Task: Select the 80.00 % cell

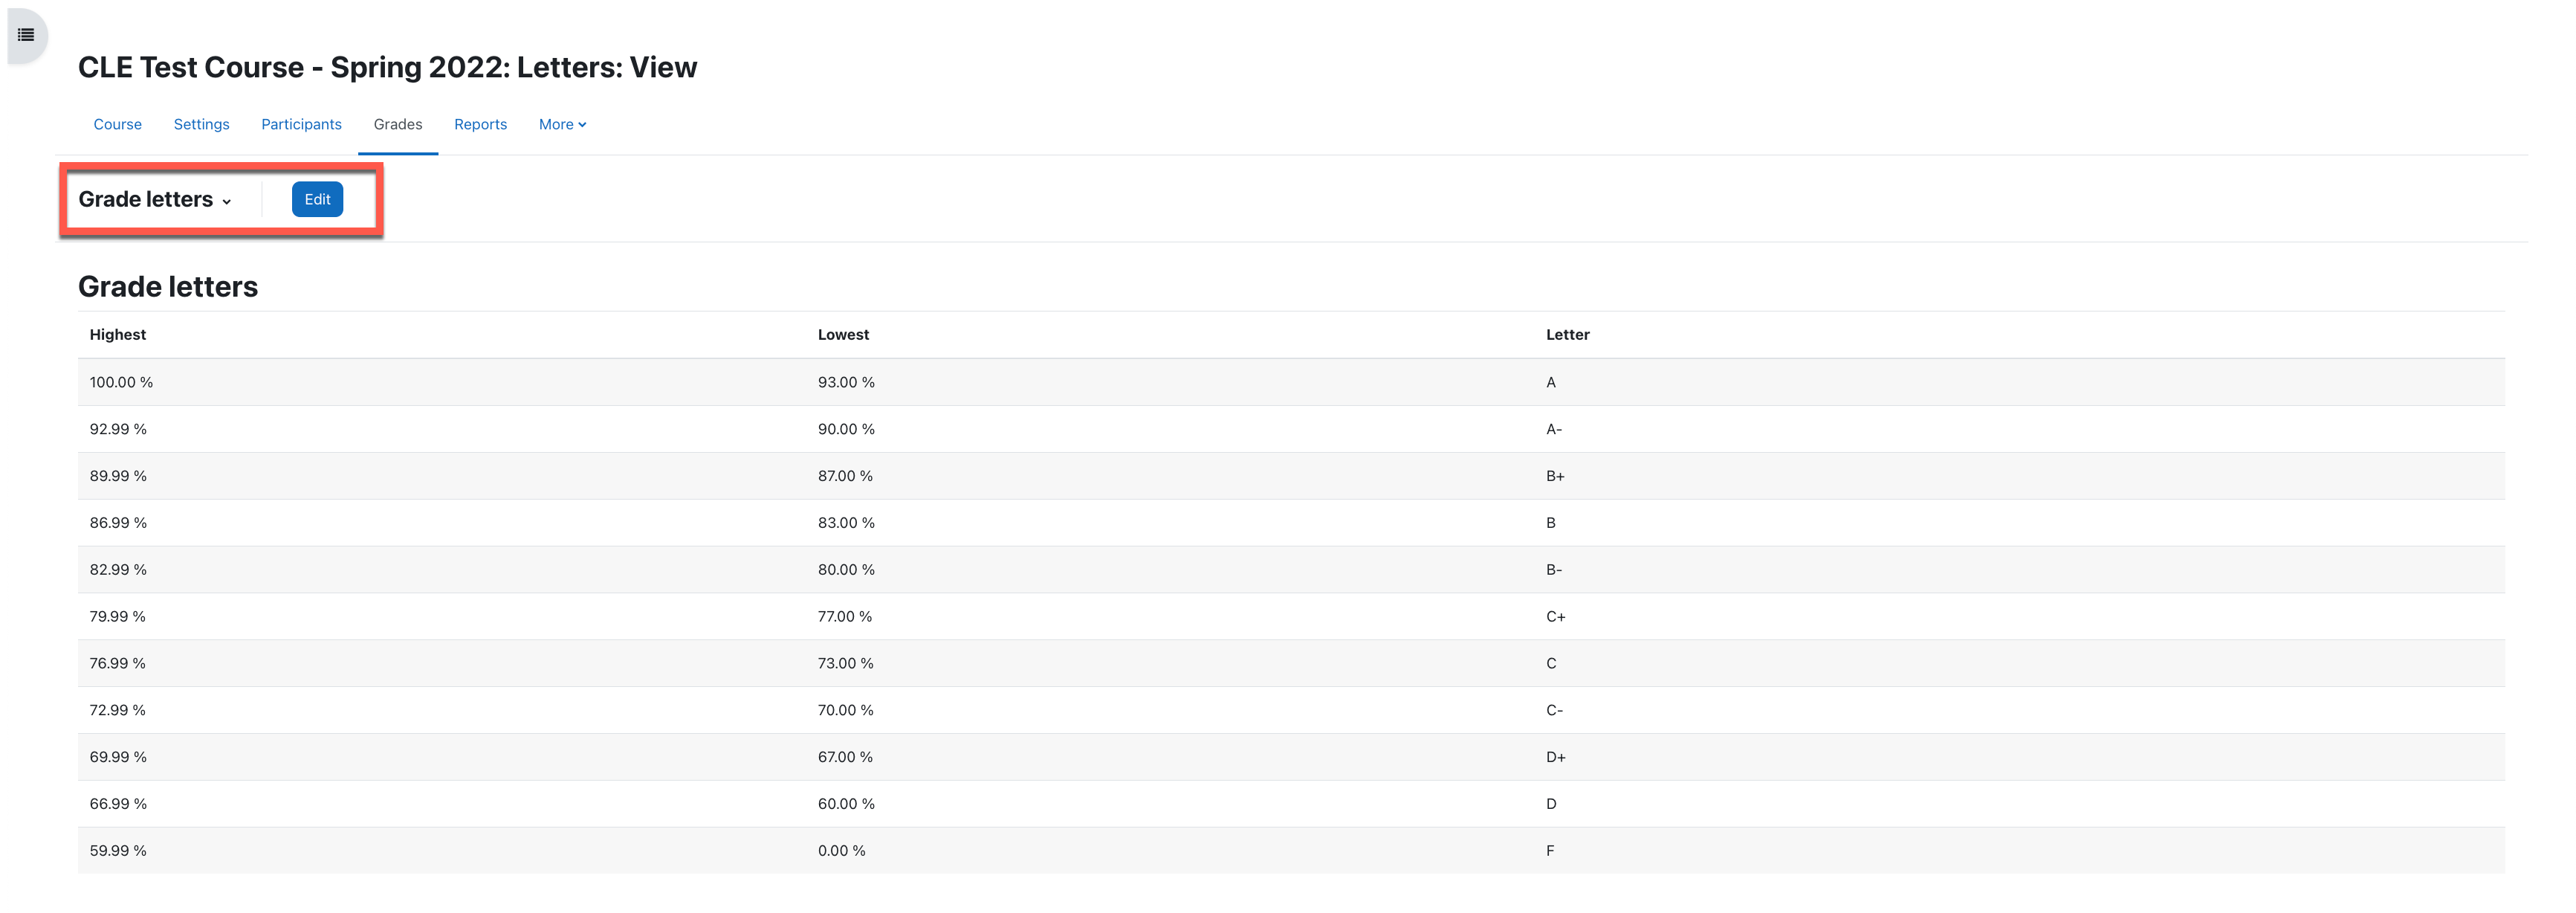Action: pos(846,570)
